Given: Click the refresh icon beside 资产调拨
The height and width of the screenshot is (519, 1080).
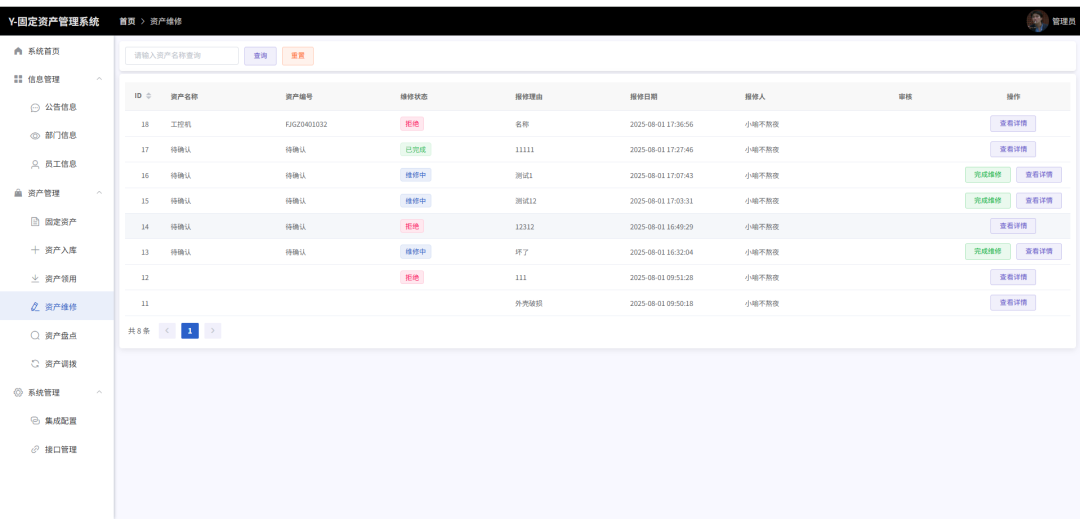Looking at the screenshot, I should 35,363.
